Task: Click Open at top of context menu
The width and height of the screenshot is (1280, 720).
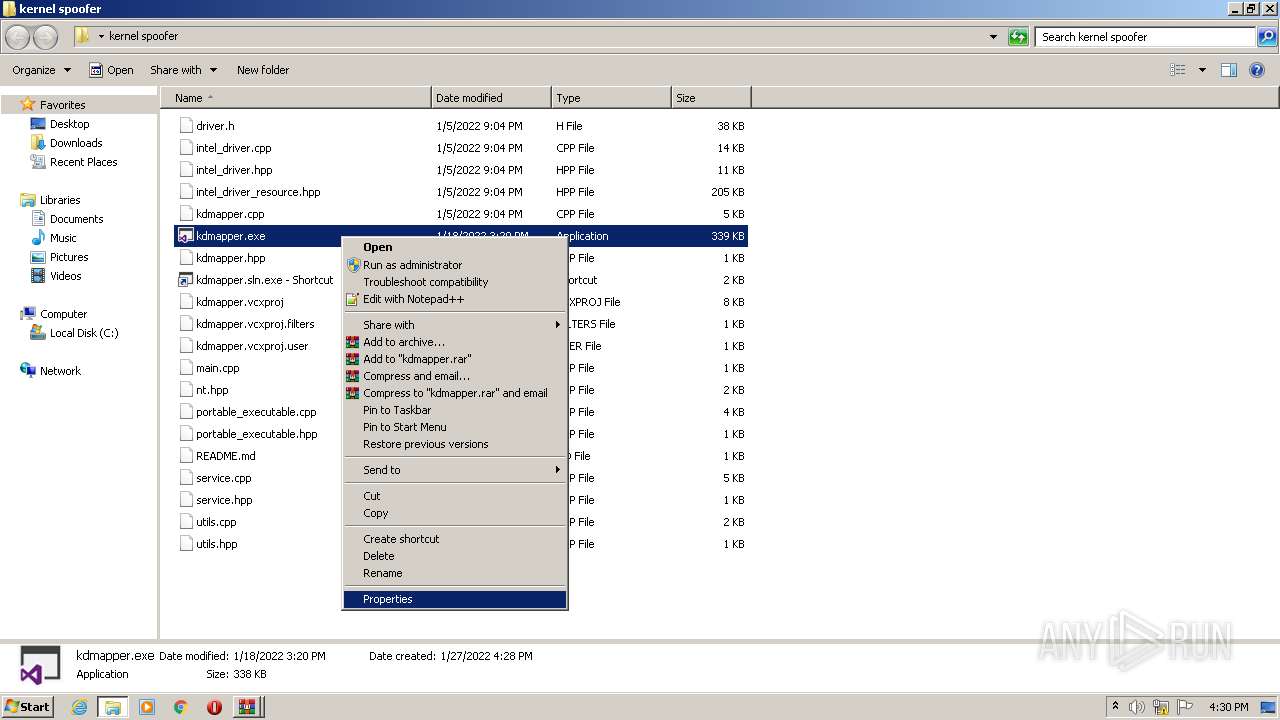Action: pyautogui.click(x=455, y=247)
